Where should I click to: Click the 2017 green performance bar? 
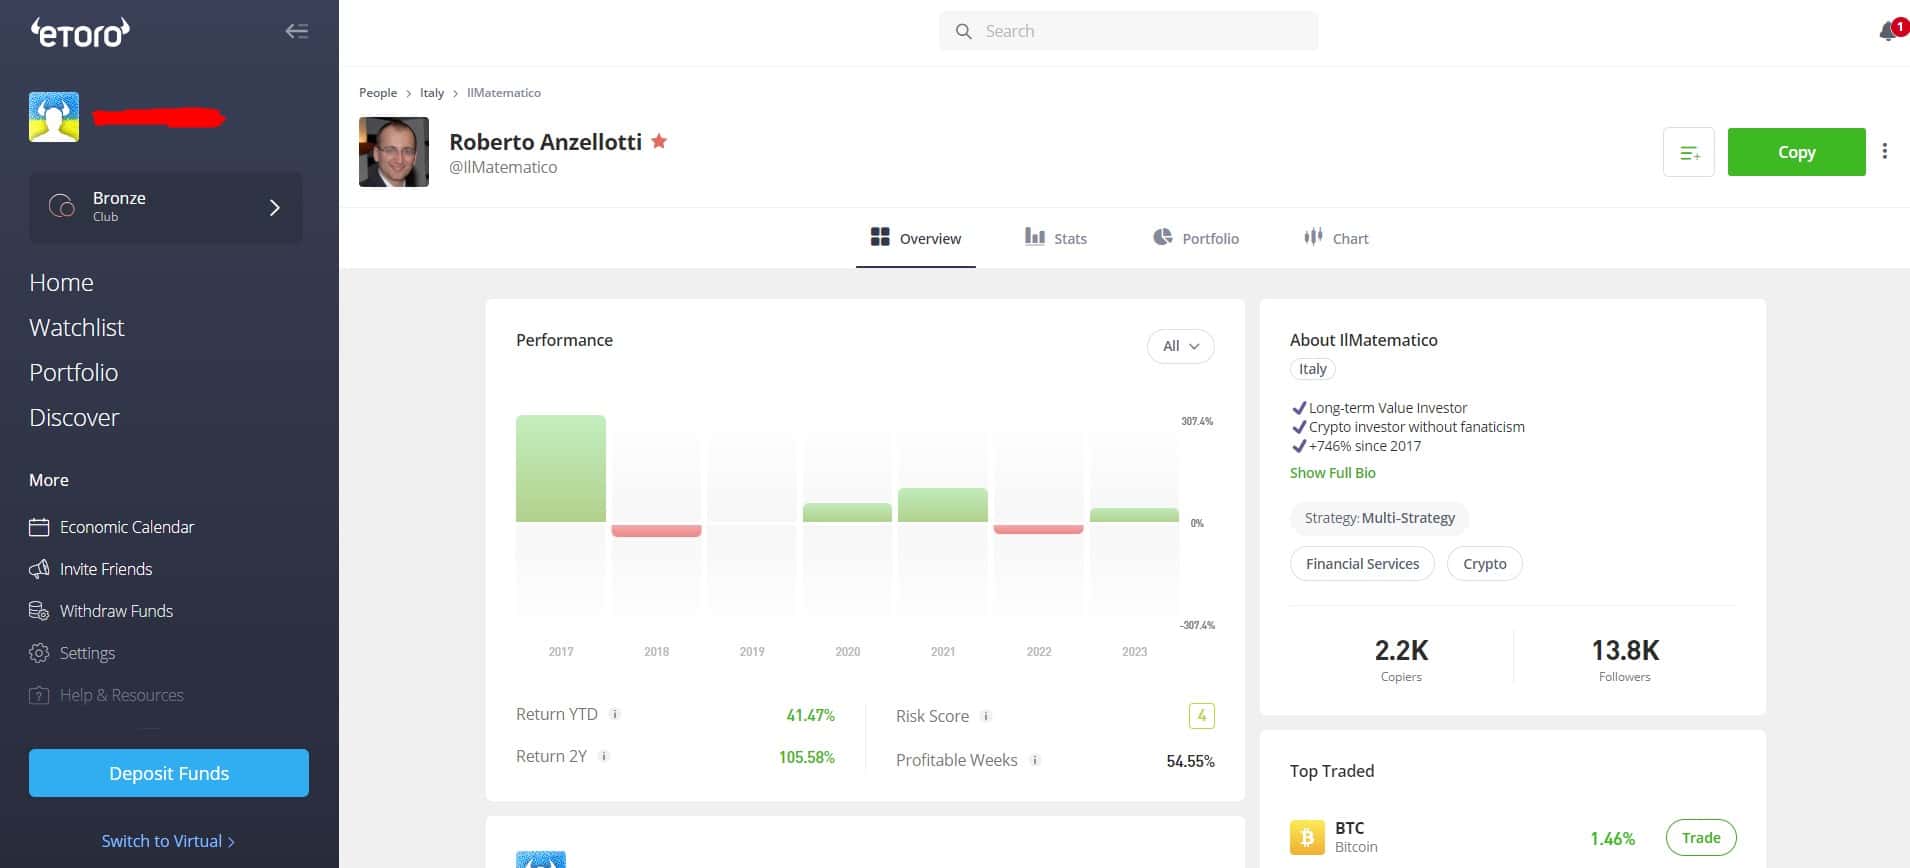tap(561, 468)
